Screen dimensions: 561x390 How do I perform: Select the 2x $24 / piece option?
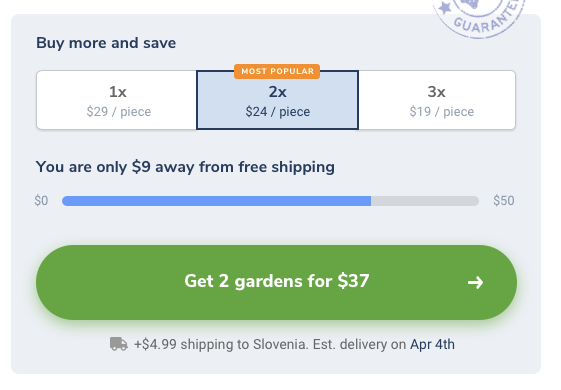[x=277, y=100]
